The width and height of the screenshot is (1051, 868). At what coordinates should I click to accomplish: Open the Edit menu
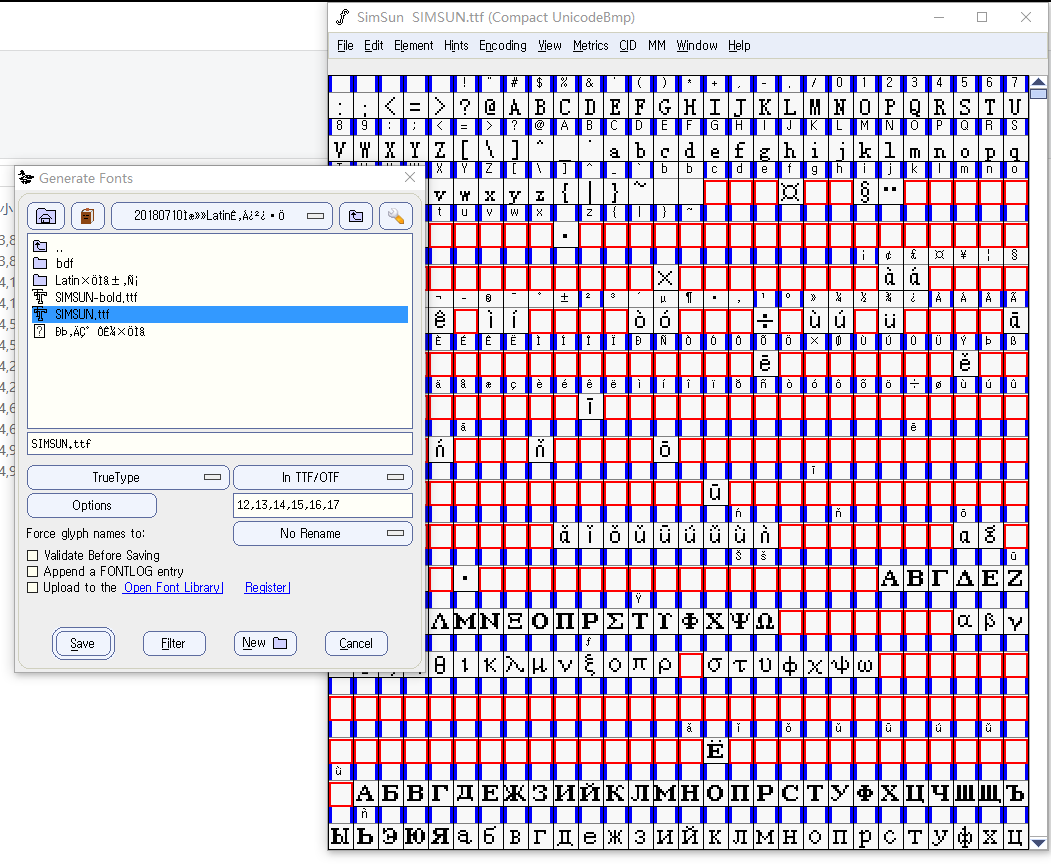click(373, 46)
